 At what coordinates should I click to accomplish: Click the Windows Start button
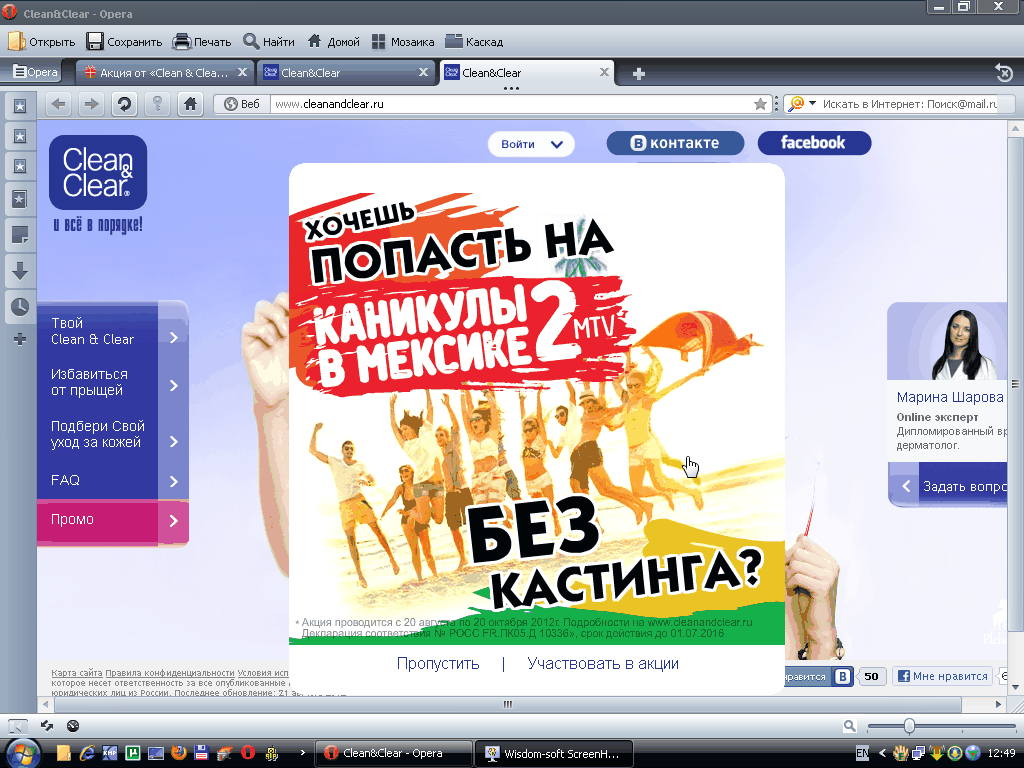22,753
